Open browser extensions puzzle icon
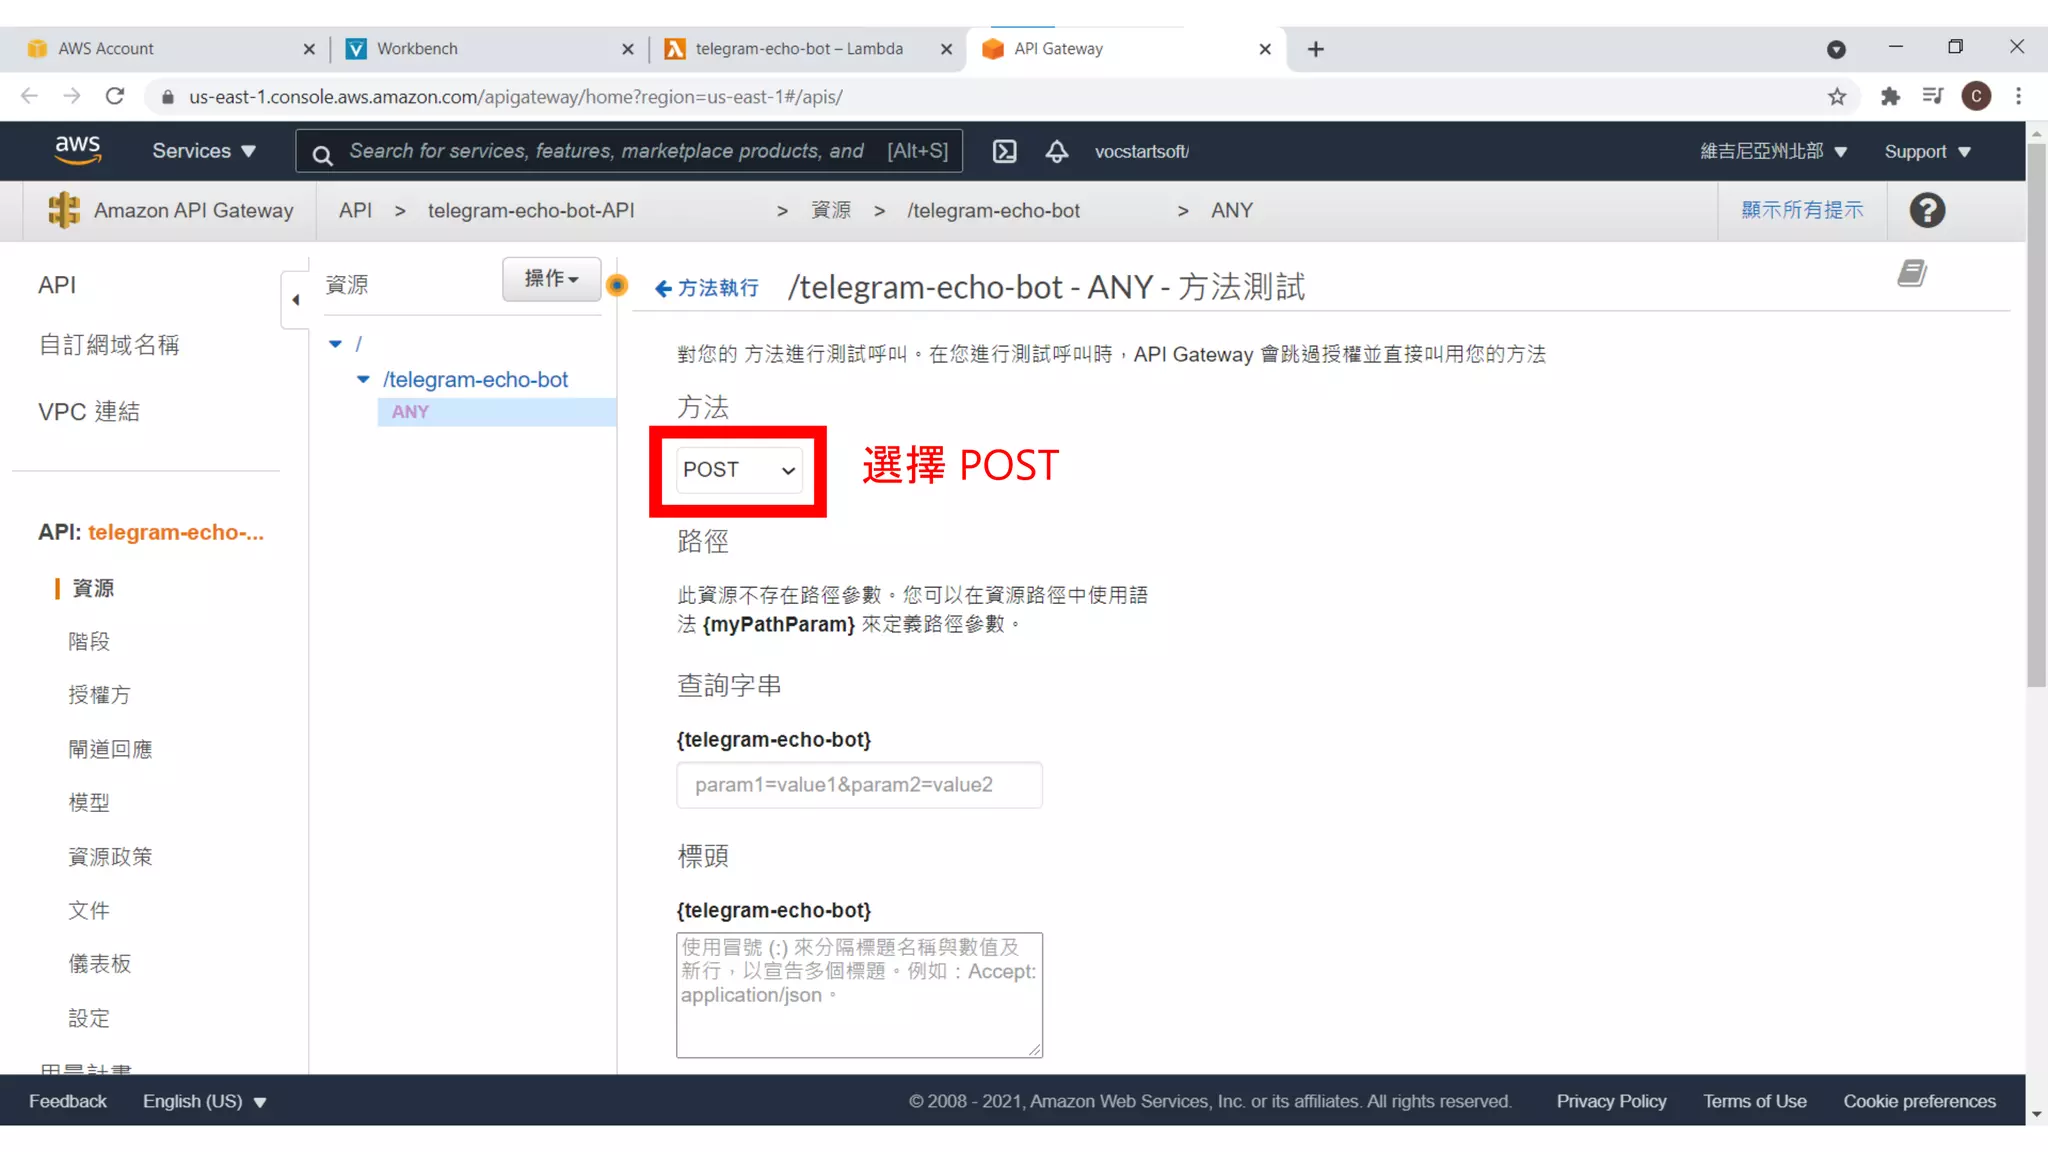 pyautogui.click(x=1889, y=96)
